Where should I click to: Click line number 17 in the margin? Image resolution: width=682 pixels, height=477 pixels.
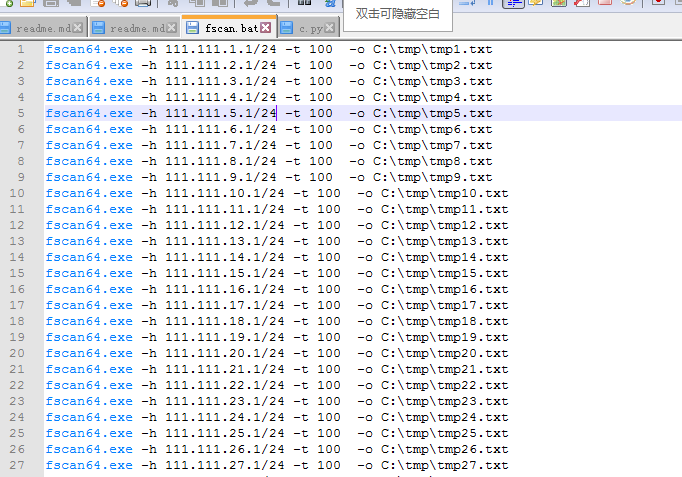point(17,305)
